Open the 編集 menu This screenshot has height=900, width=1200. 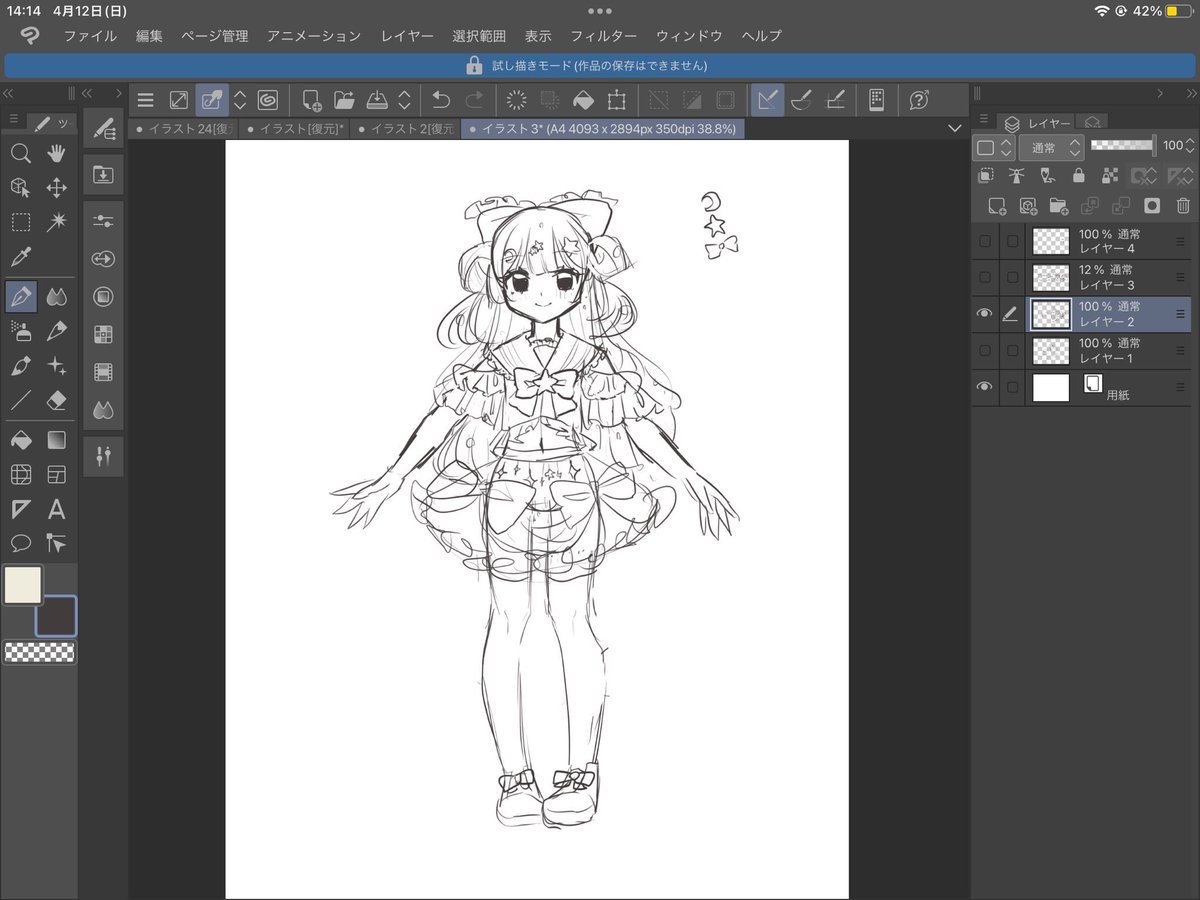149,36
